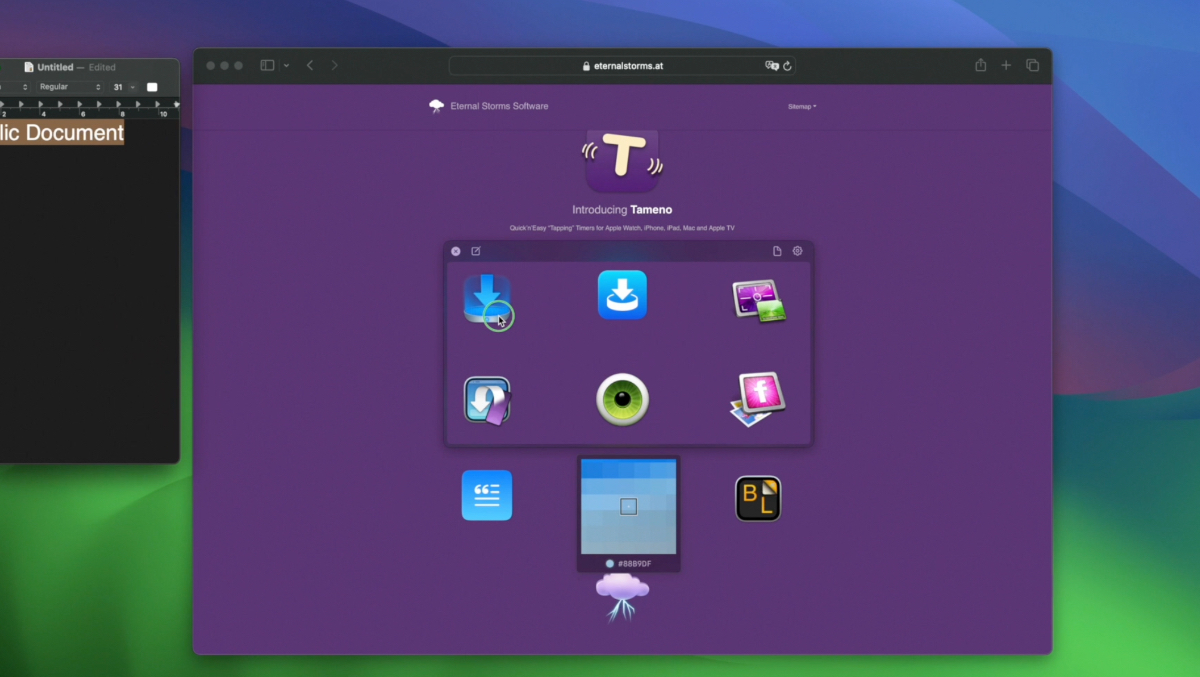Open the Sitemap dropdown menu
Screen dimensions: 1200x677
[x=801, y=106]
